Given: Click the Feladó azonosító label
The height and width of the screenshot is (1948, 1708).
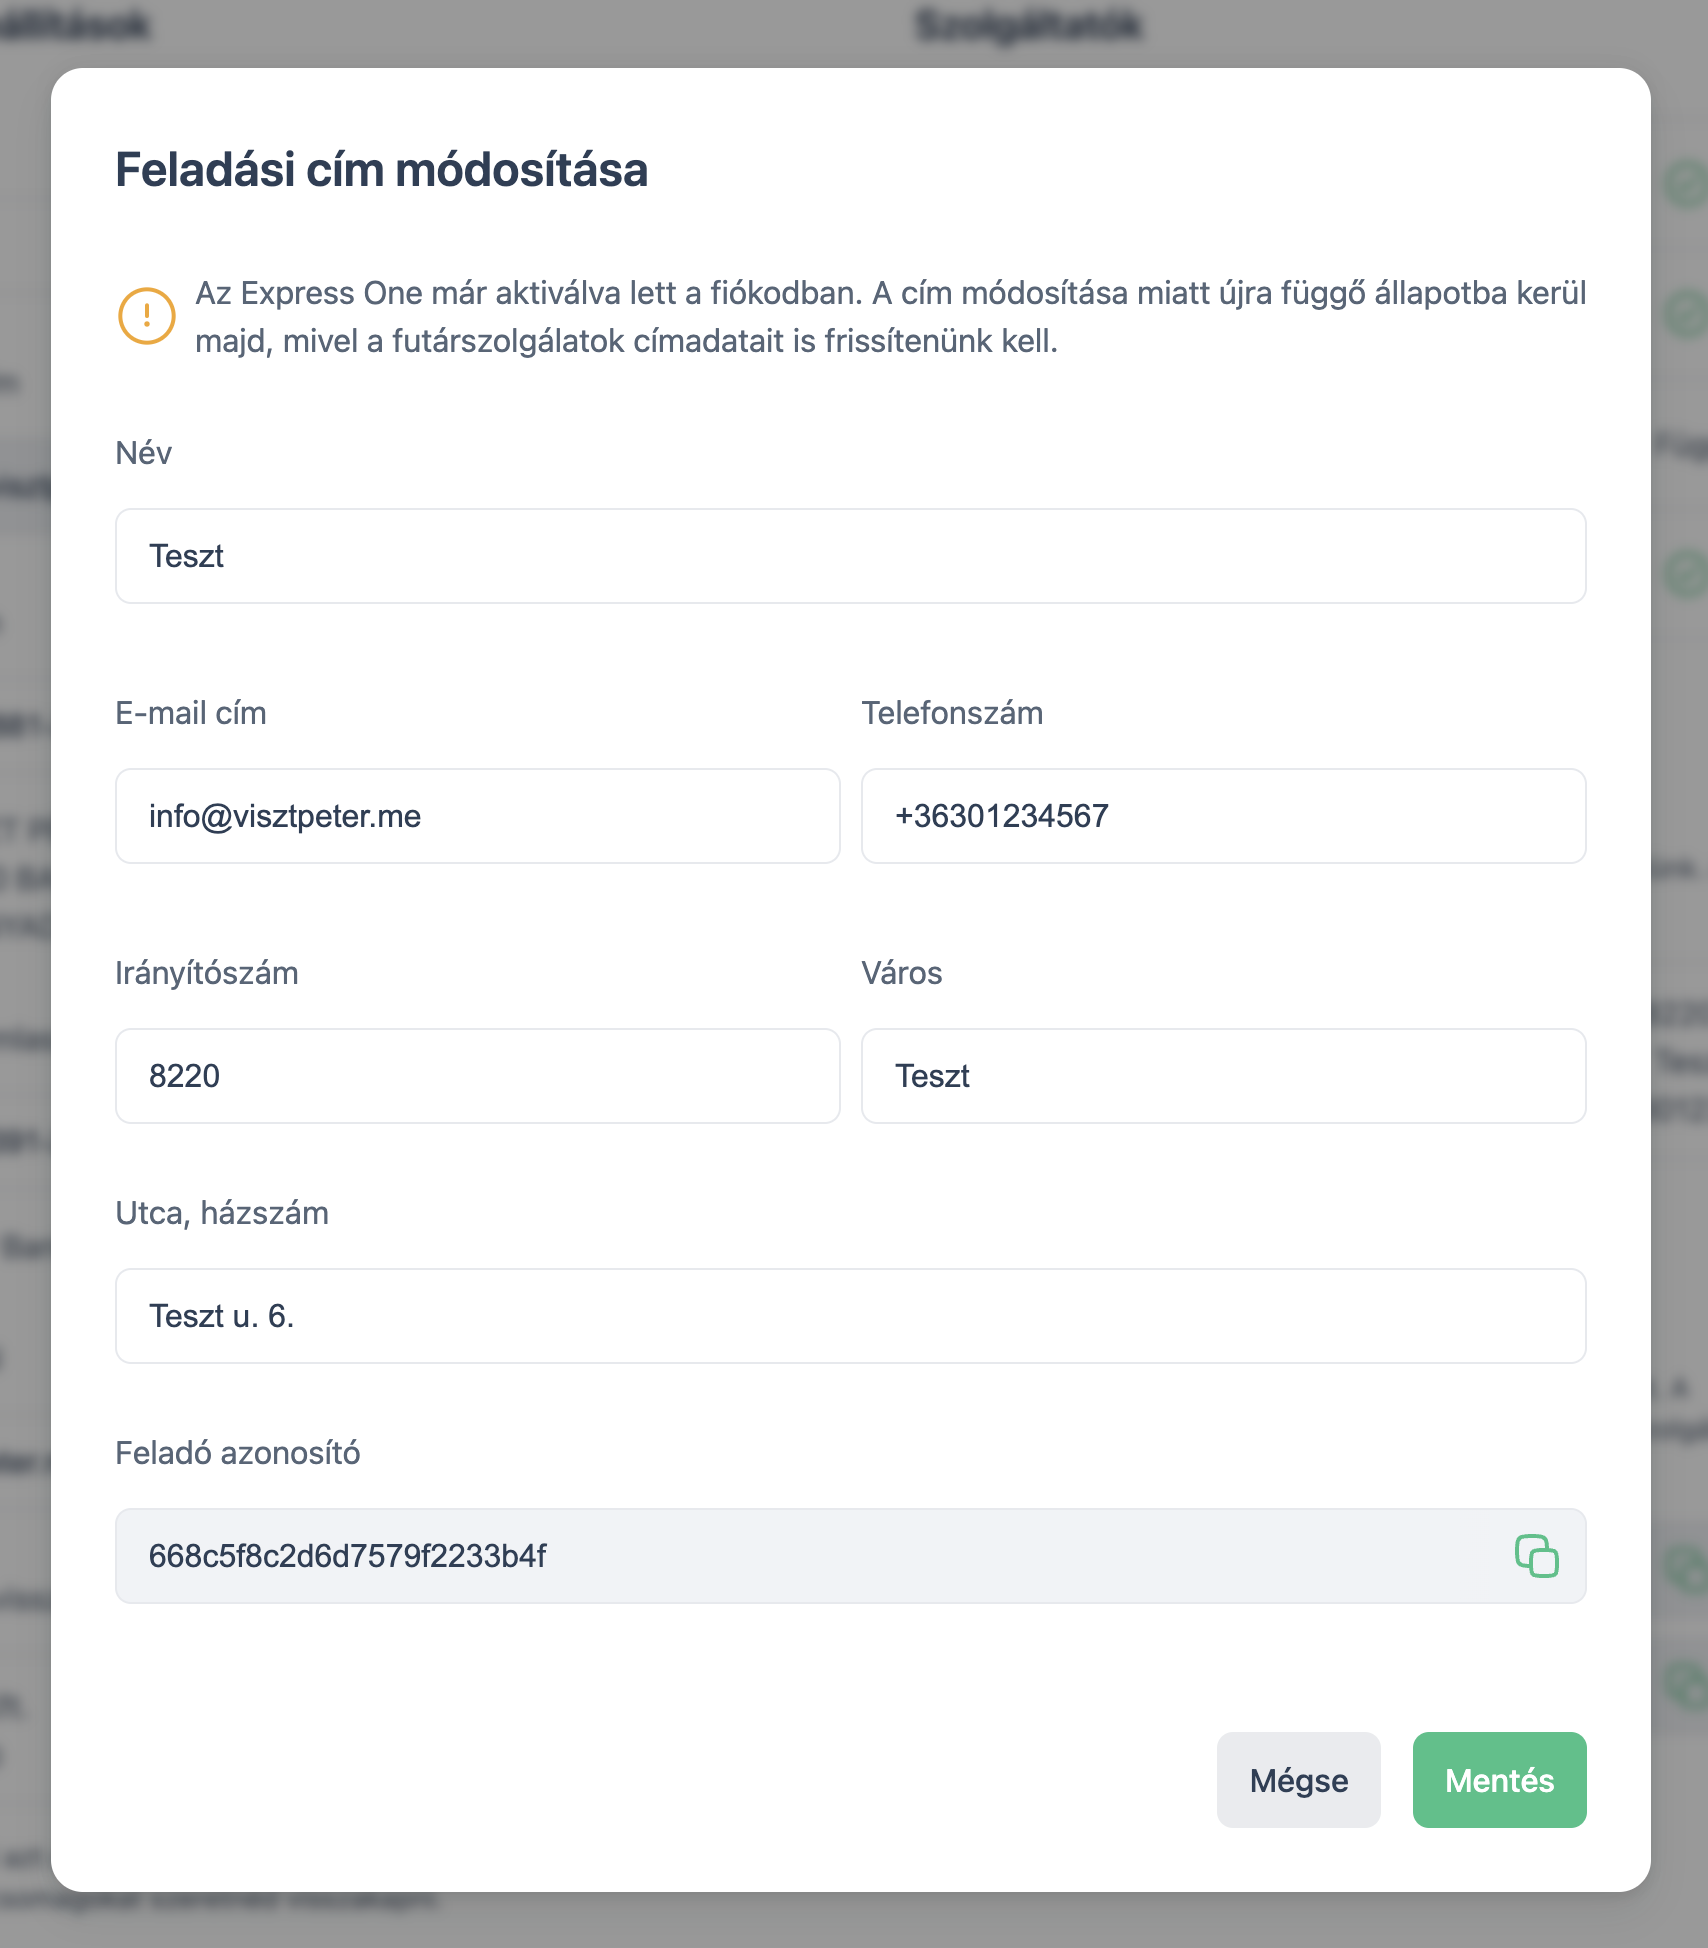Looking at the screenshot, I should [x=238, y=1453].
